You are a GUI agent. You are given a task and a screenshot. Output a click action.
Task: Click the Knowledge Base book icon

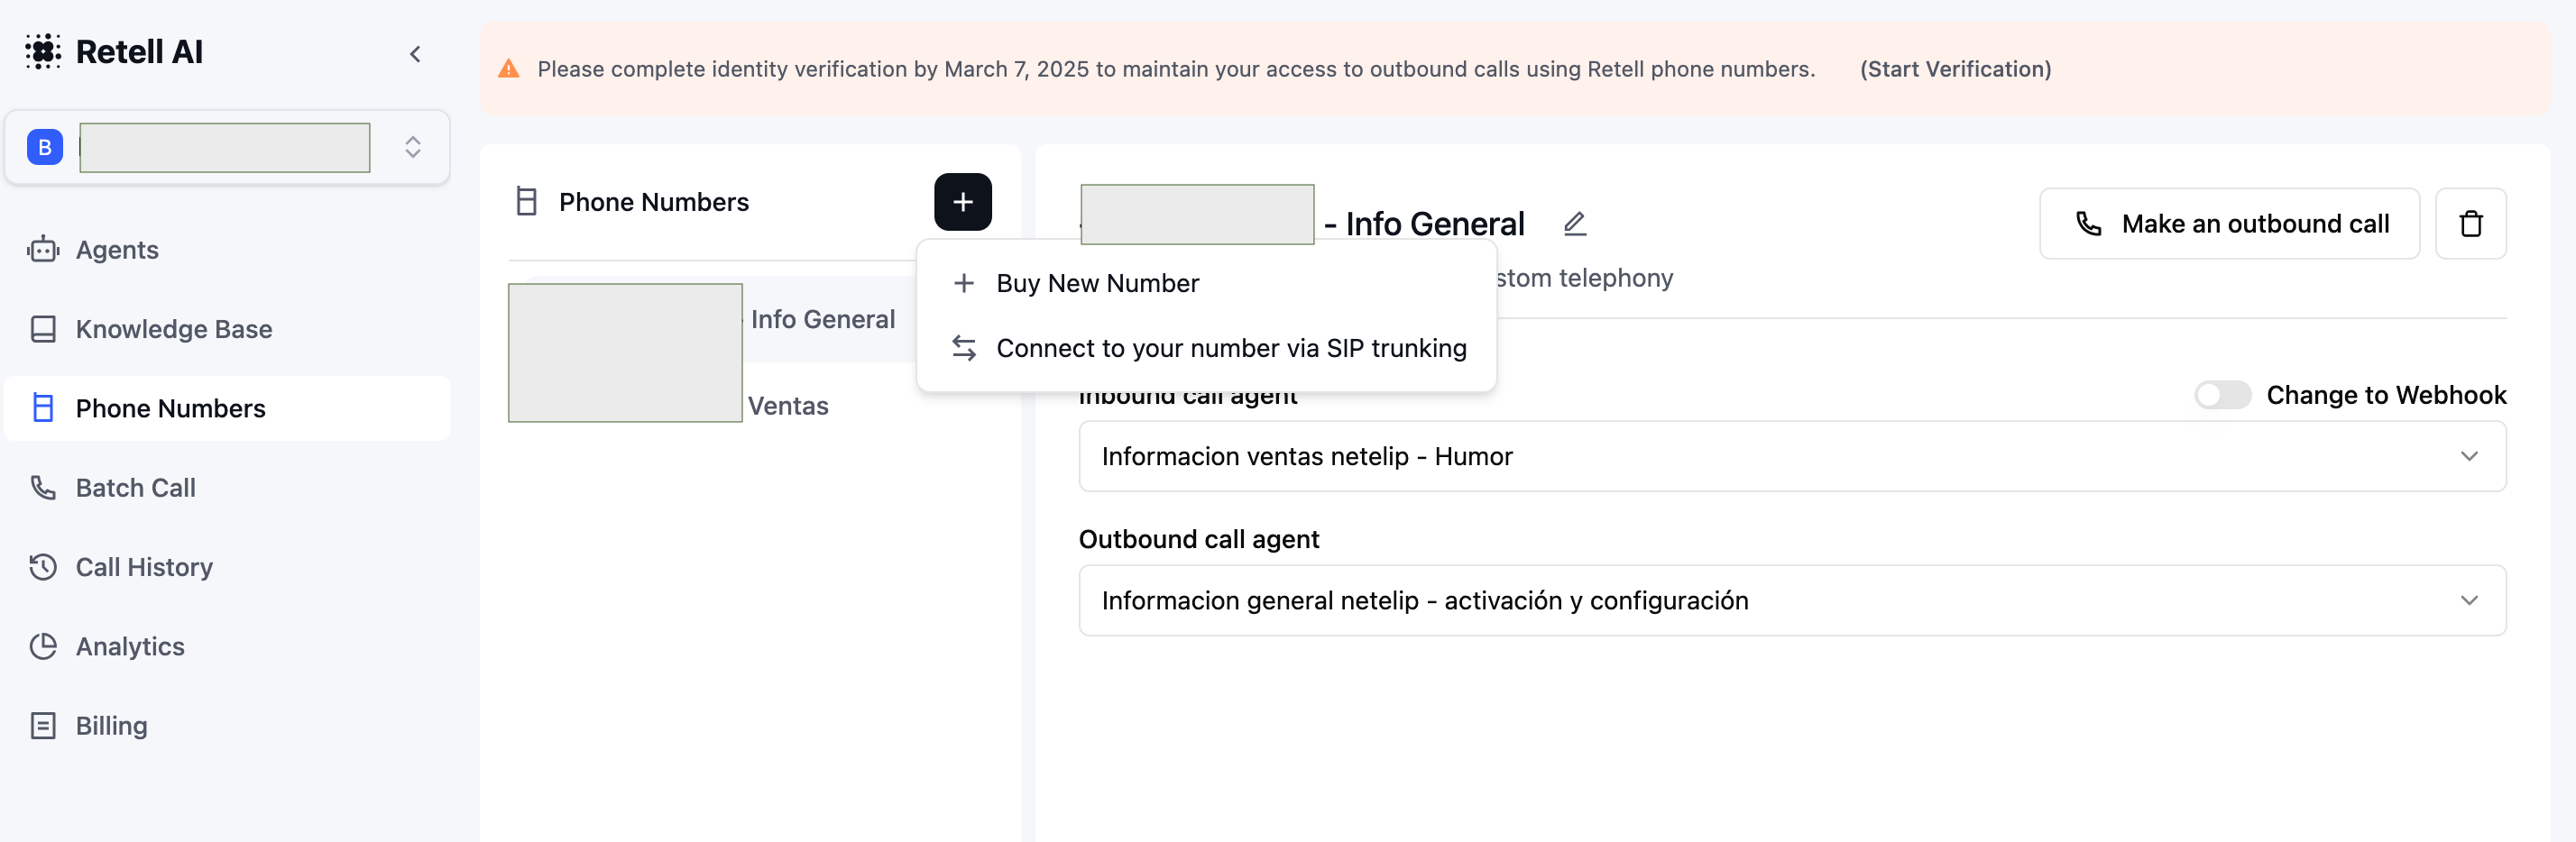pyautogui.click(x=43, y=329)
